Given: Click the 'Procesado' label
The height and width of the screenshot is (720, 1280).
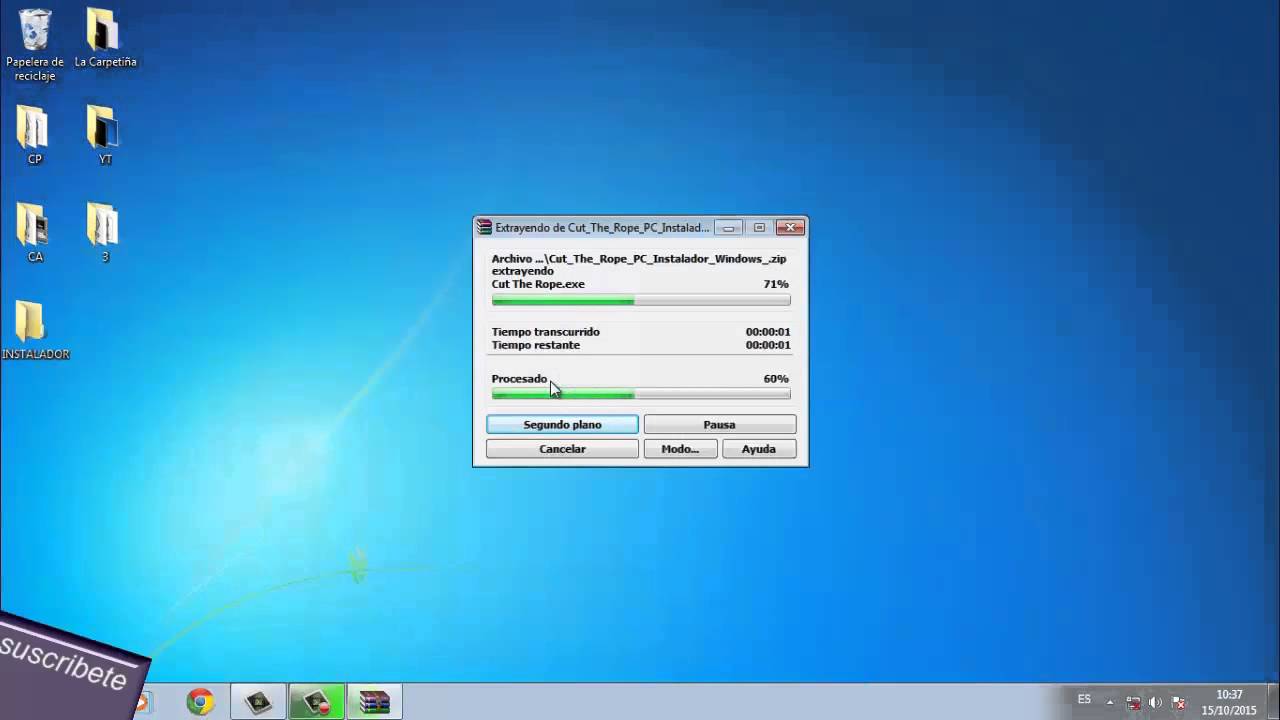Looking at the screenshot, I should tap(519, 379).
